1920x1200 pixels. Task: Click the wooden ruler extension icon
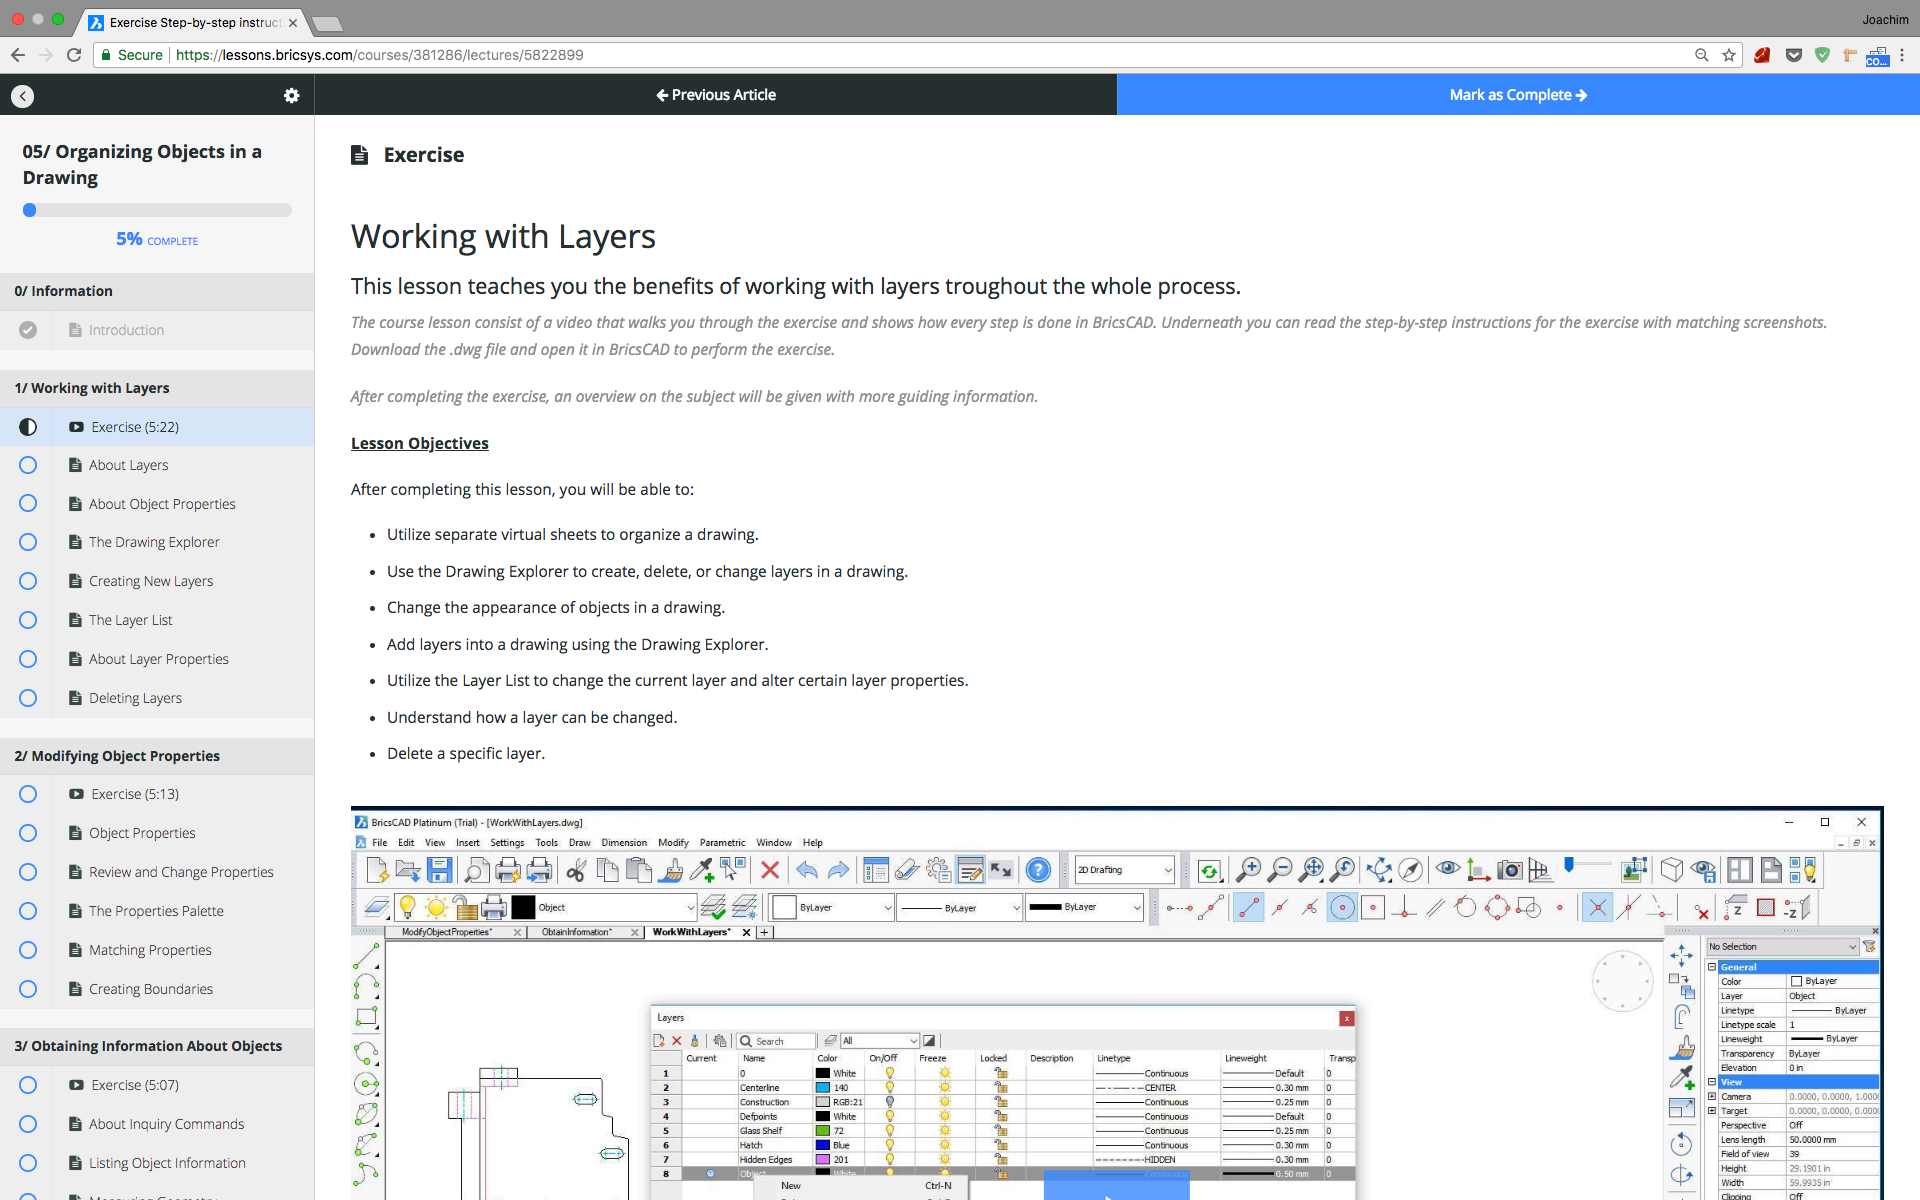click(1849, 55)
